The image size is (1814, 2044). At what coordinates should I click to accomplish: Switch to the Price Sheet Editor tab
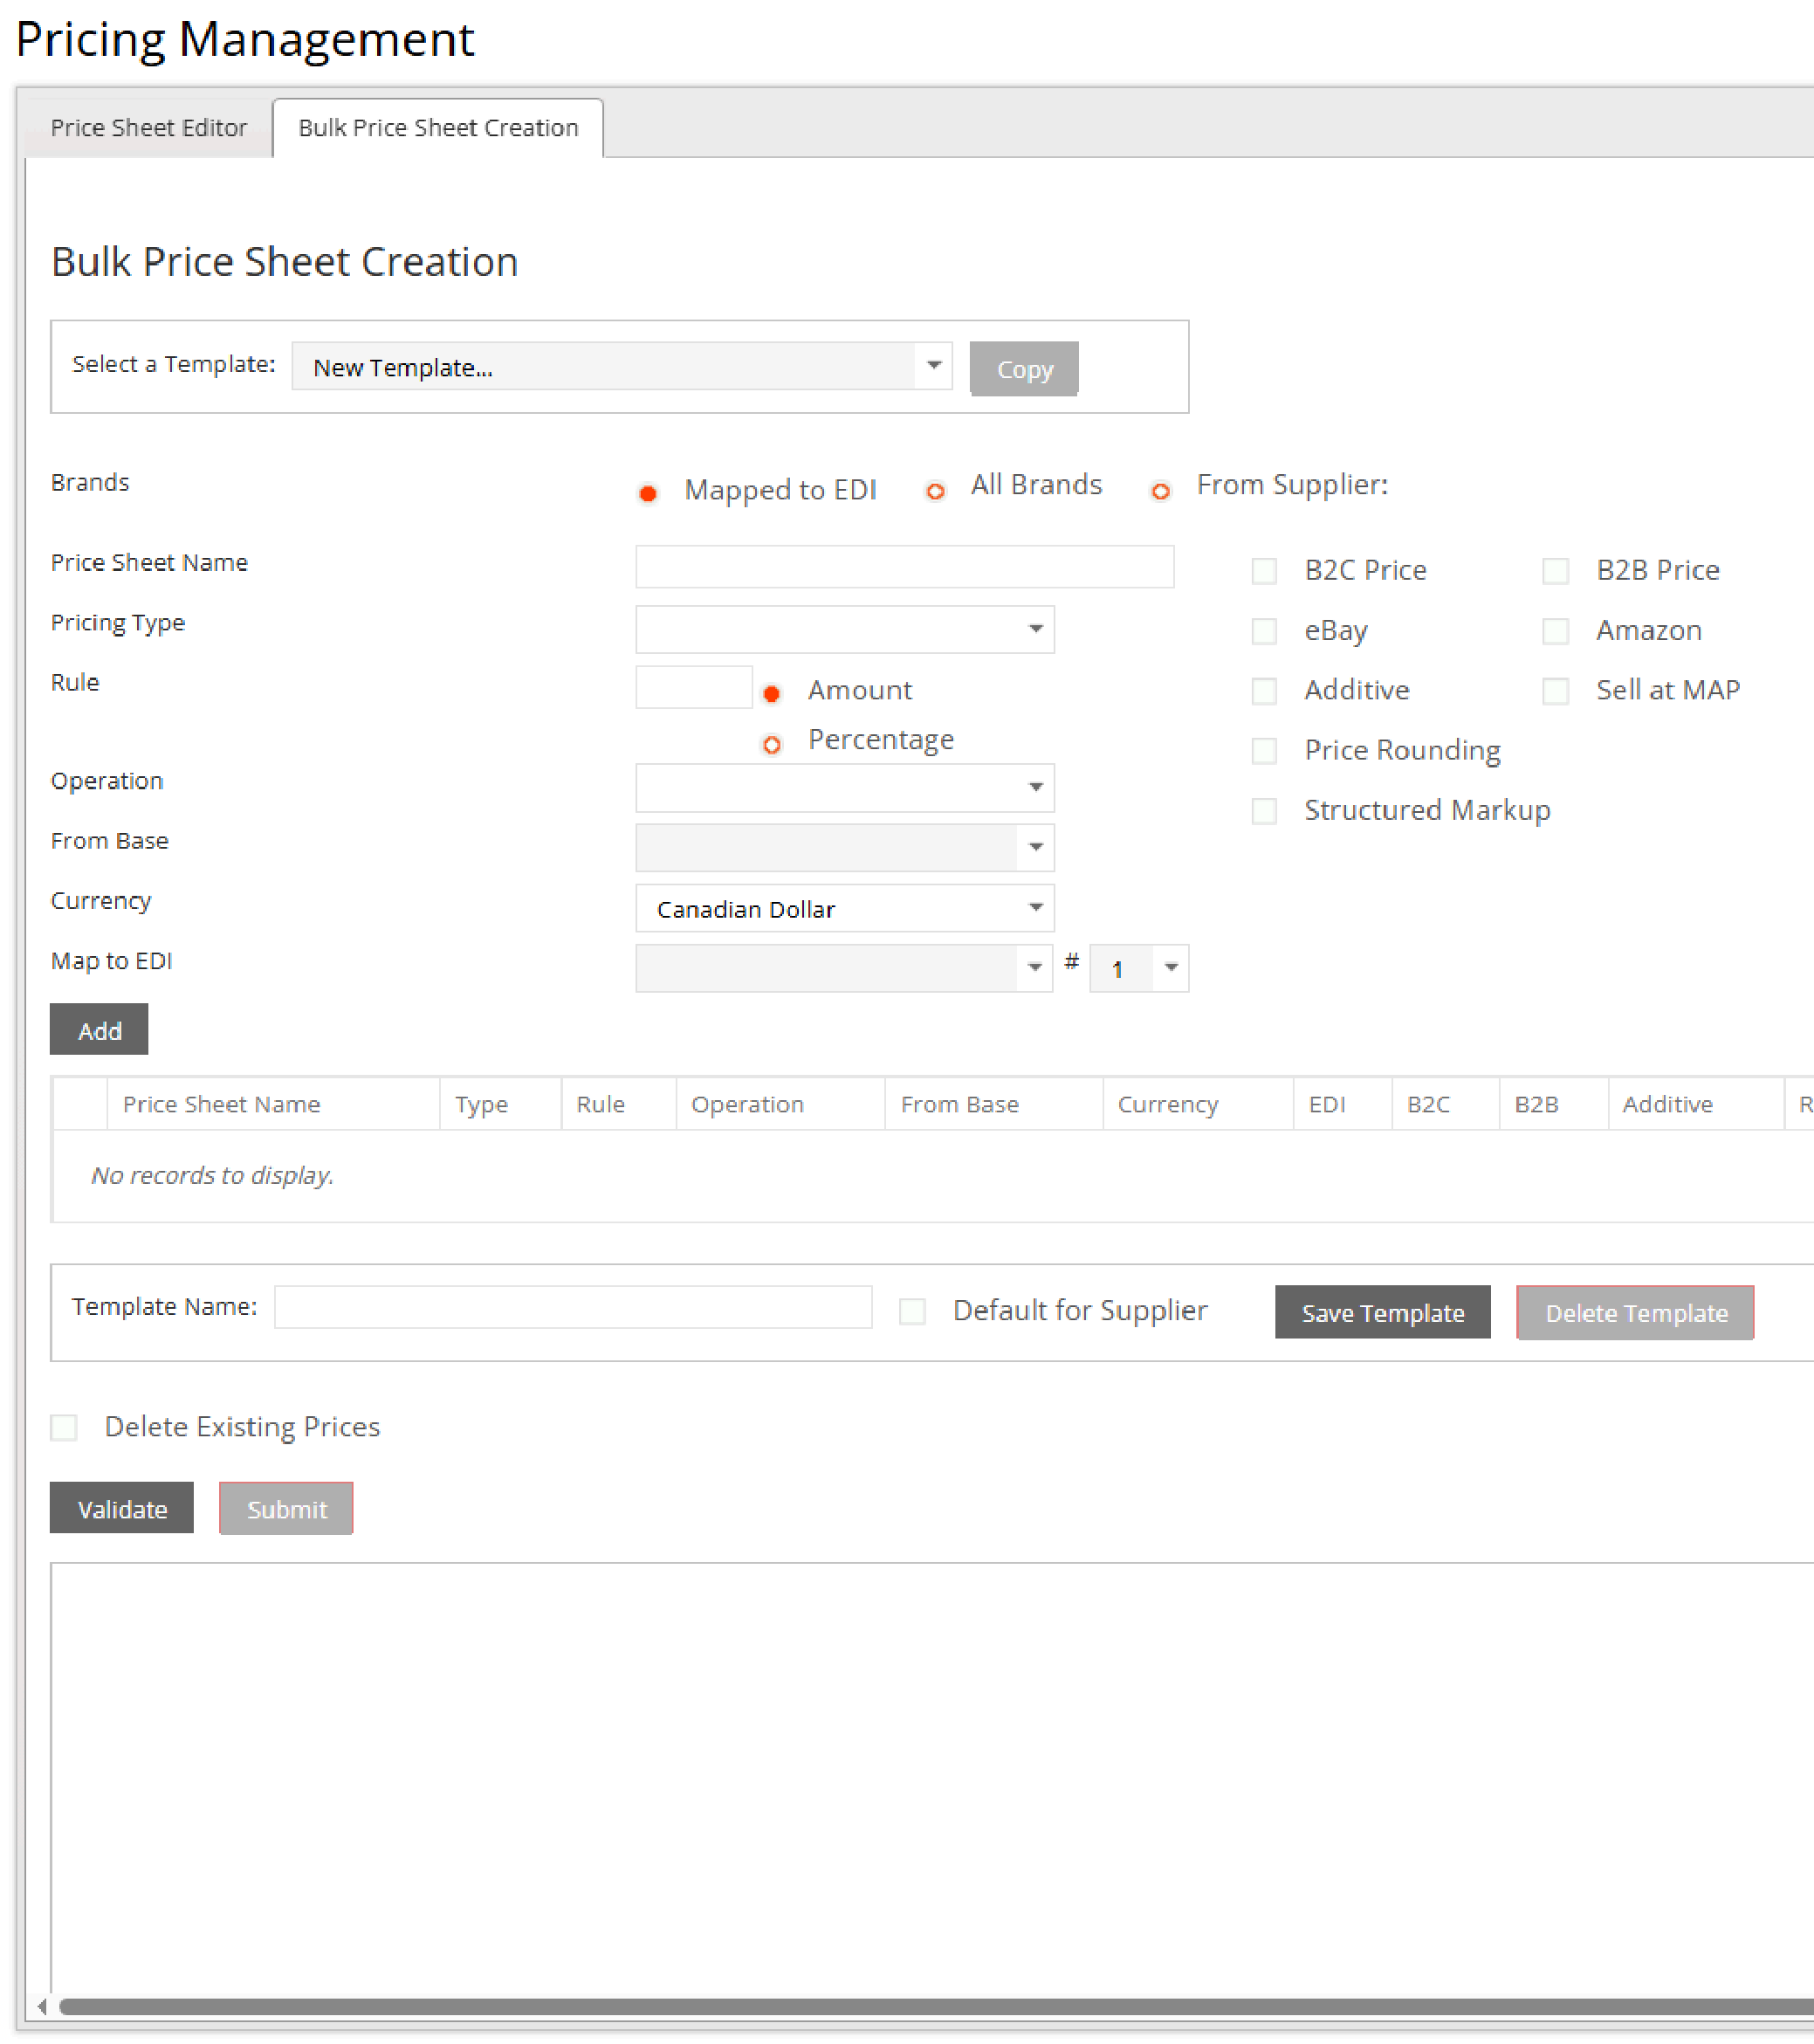pos(148,128)
